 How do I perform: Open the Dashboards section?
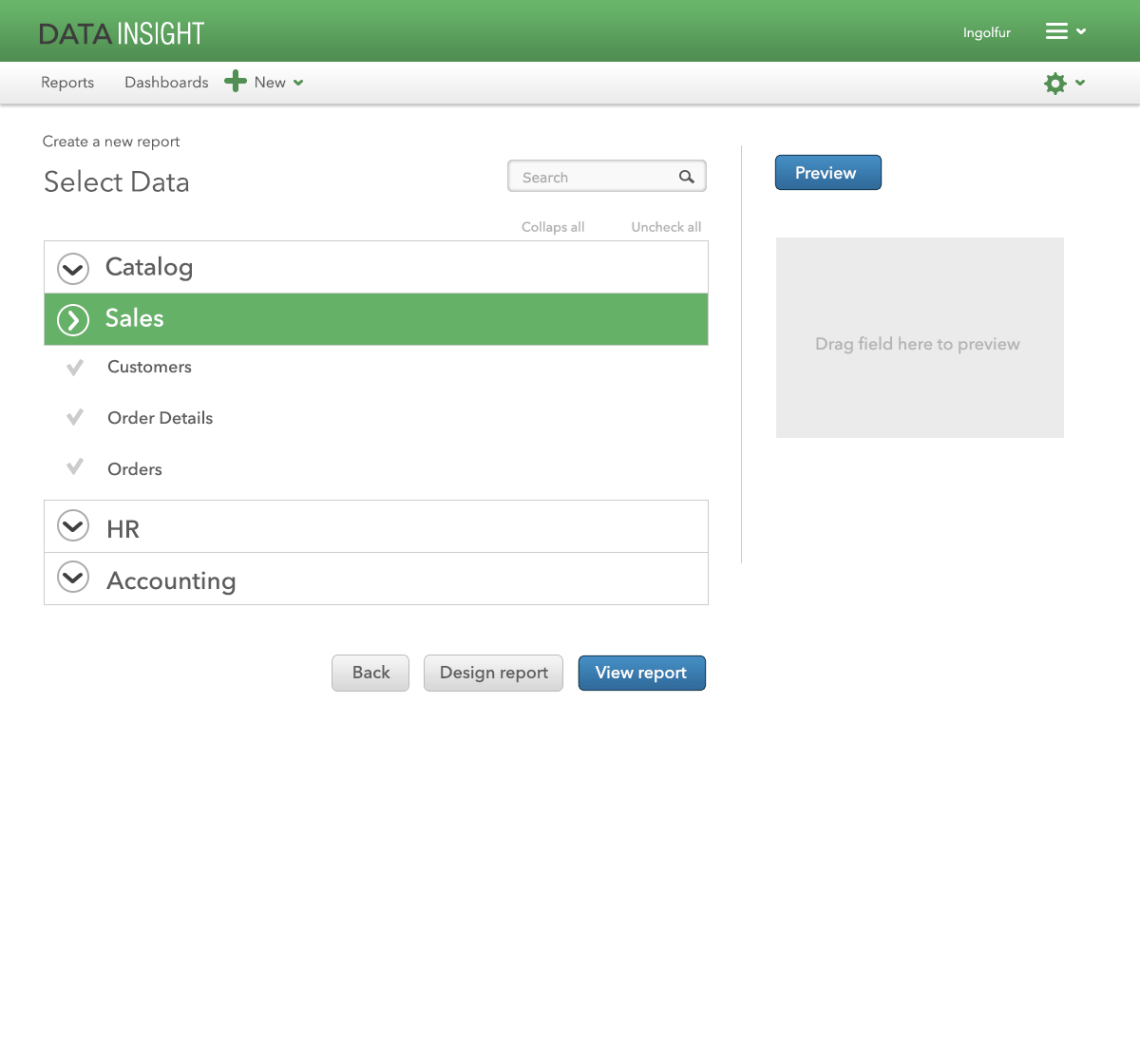click(166, 82)
